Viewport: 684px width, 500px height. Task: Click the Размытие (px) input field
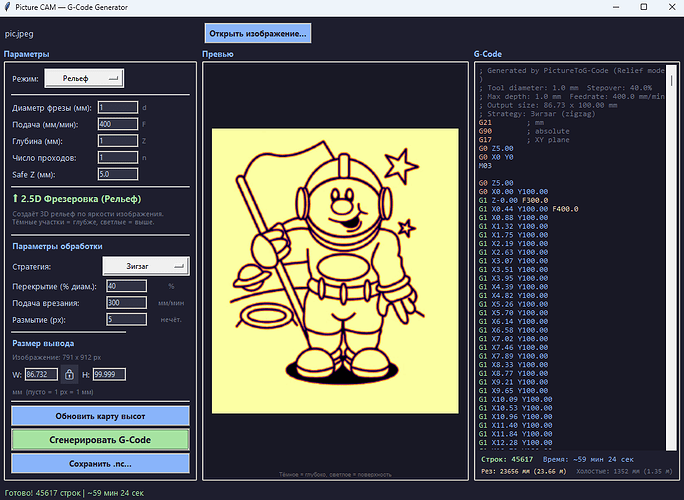(124, 319)
